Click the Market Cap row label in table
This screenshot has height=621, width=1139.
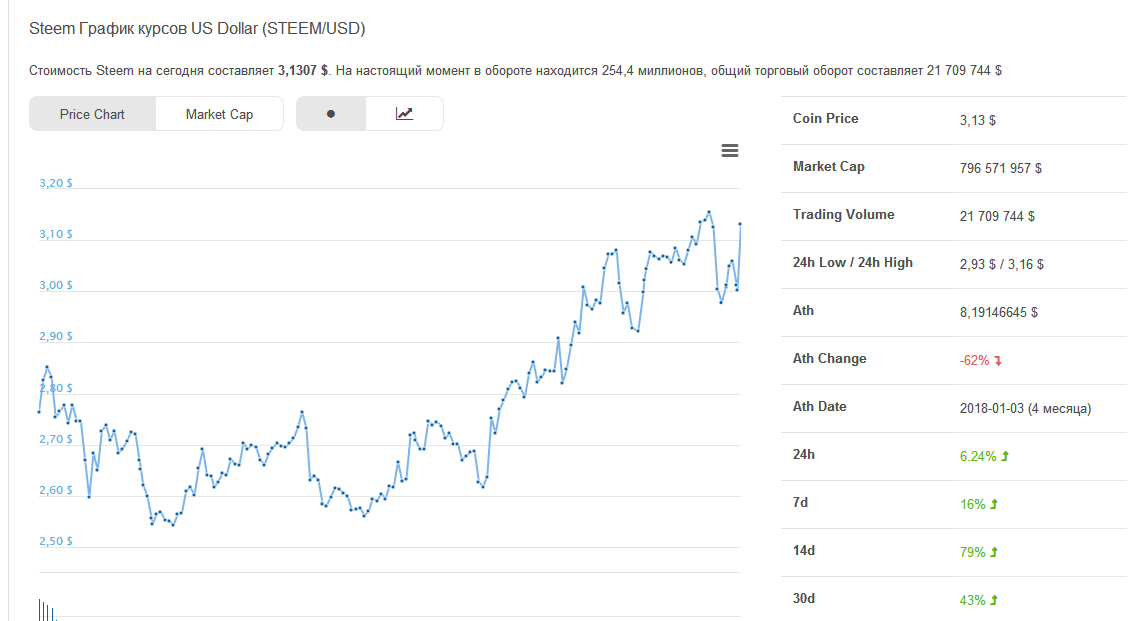tap(828, 166)
